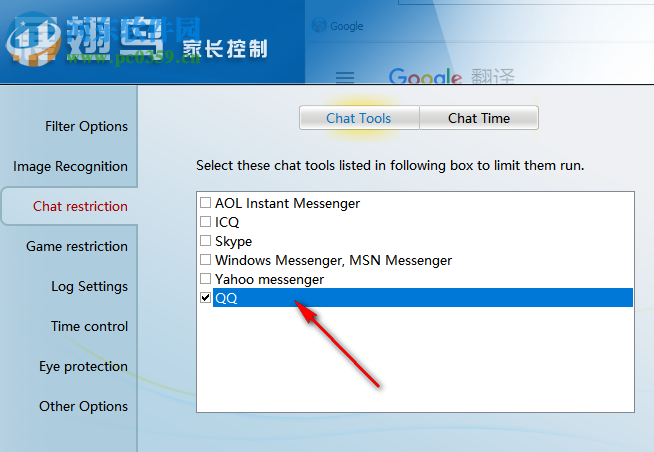654x452 pixels.
Task: Open Log Settings from the sidebar
Action: point(89,286)
